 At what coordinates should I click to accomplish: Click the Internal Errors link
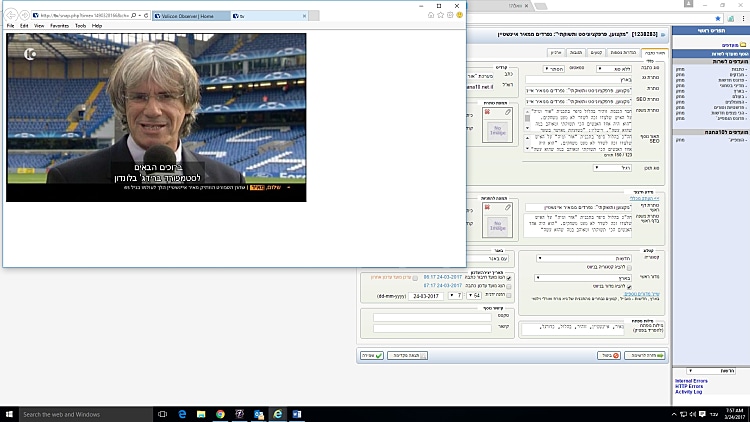click(x=691, y=381)
